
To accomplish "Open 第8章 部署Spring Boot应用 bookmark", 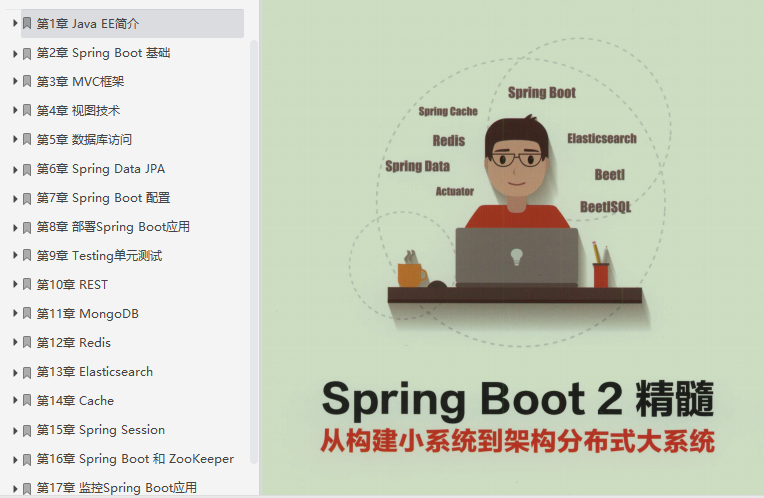I will [x=113, y=227].
